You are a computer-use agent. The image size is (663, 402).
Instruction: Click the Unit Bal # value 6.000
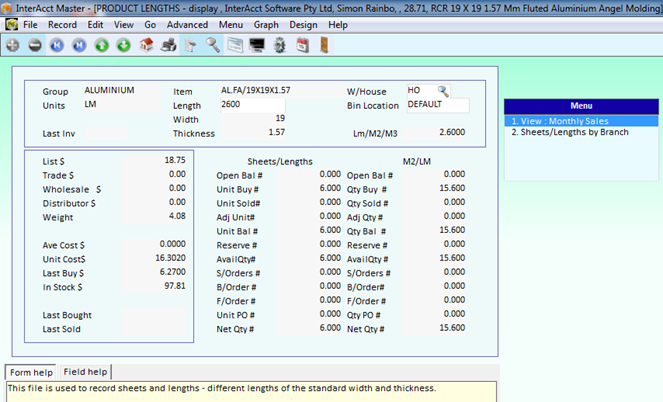(x=330, y=230)
